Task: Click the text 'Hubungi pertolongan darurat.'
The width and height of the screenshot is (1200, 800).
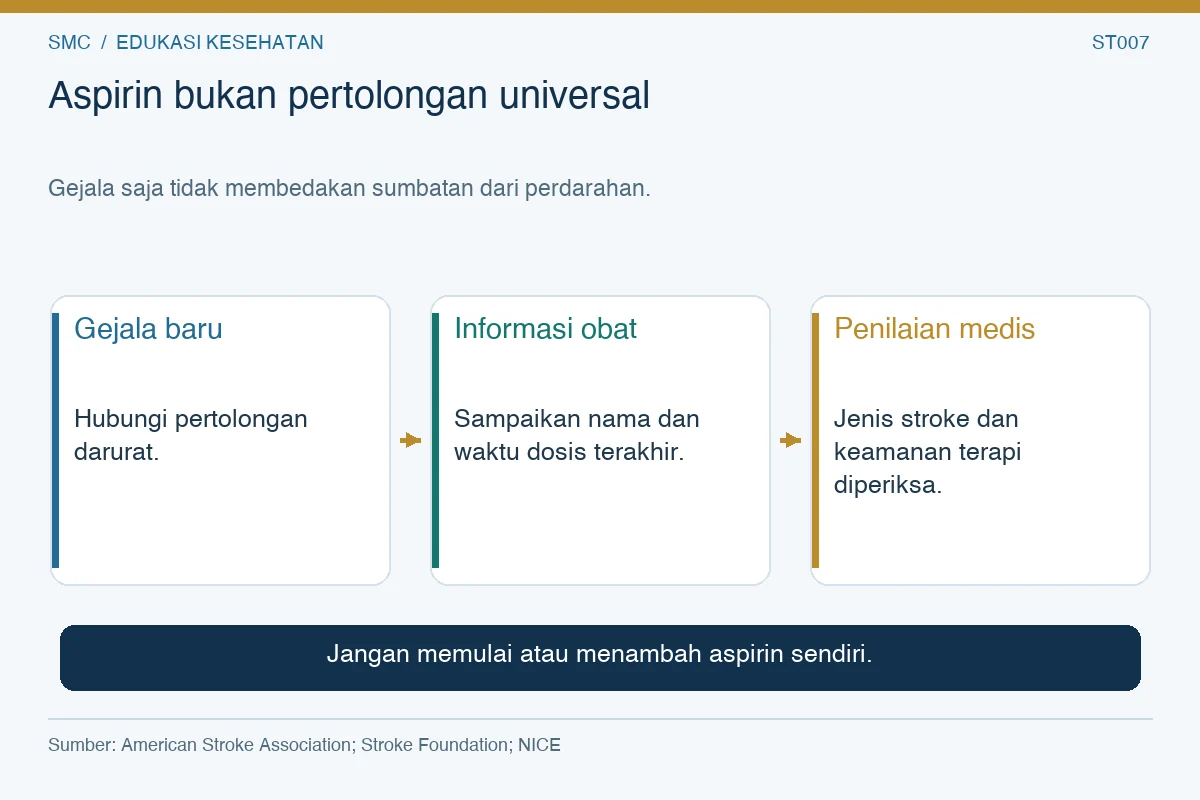Action: 191,435
